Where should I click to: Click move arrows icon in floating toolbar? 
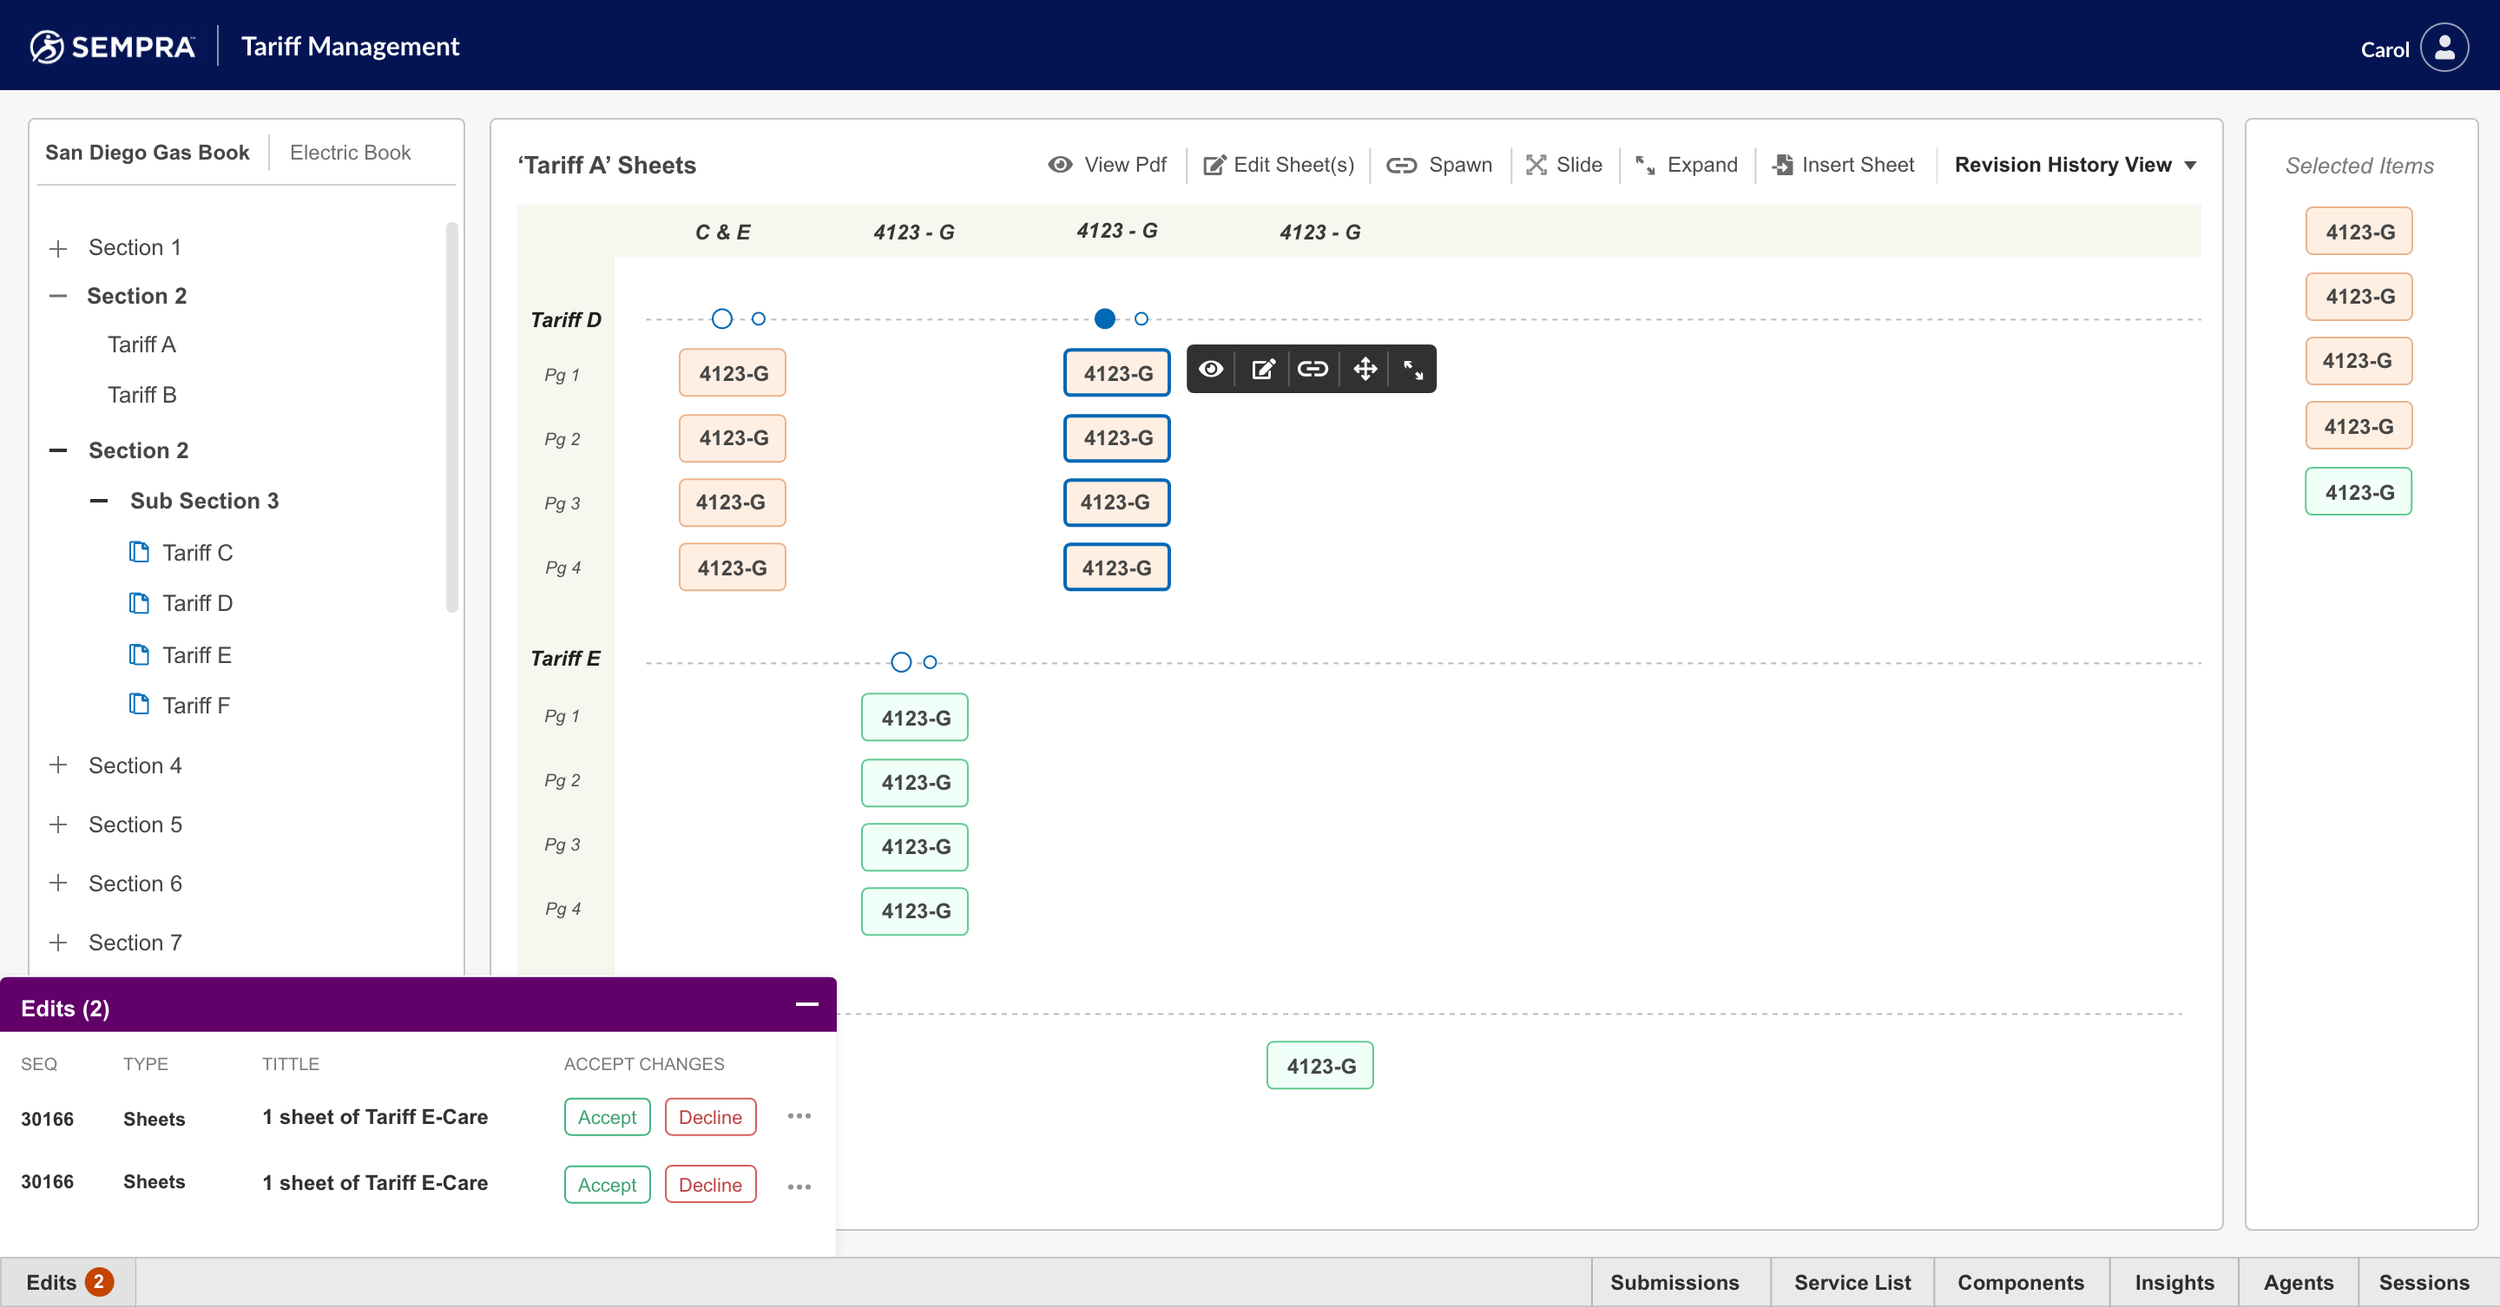point(1365,369)
